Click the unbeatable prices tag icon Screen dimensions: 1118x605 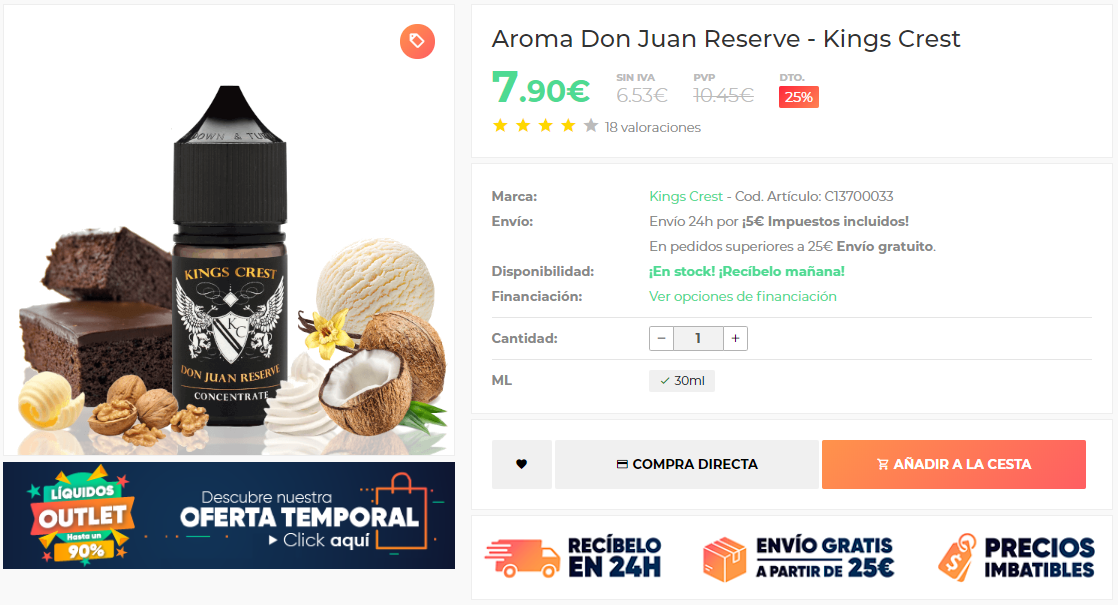coord(957,557)
